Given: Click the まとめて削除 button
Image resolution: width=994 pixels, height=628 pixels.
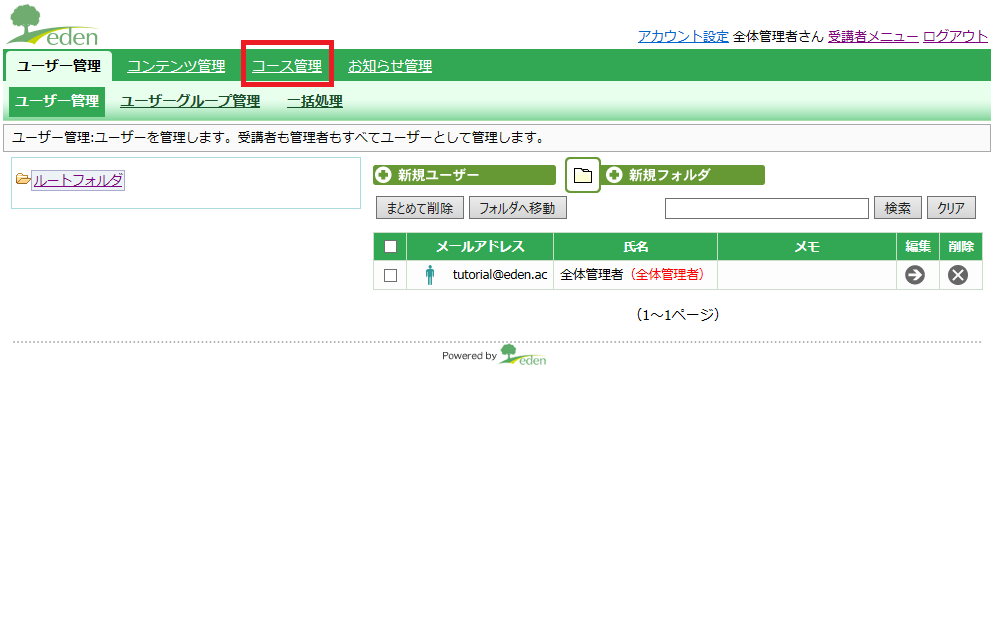Looking at the screenshot, I should (x=420, y=208).
